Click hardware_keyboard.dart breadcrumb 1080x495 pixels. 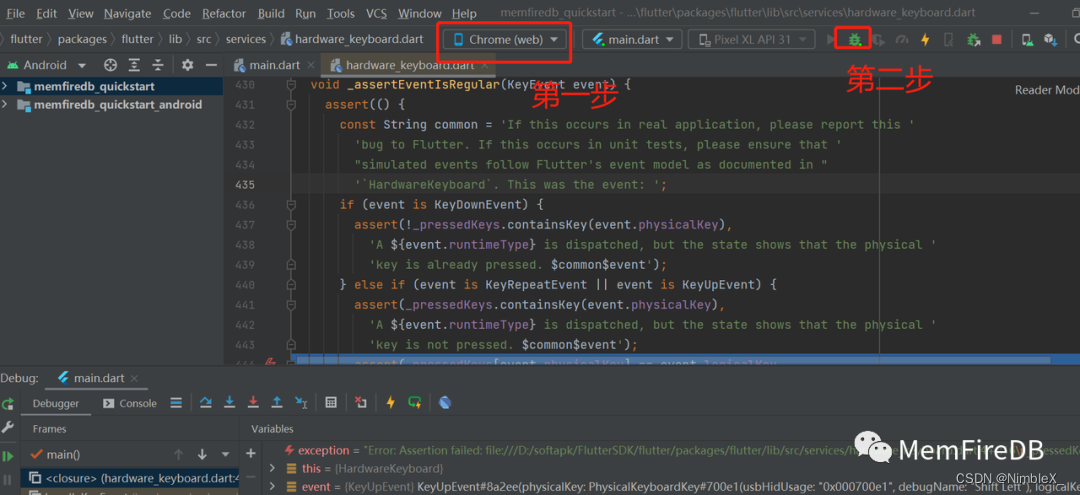point(352,39)
